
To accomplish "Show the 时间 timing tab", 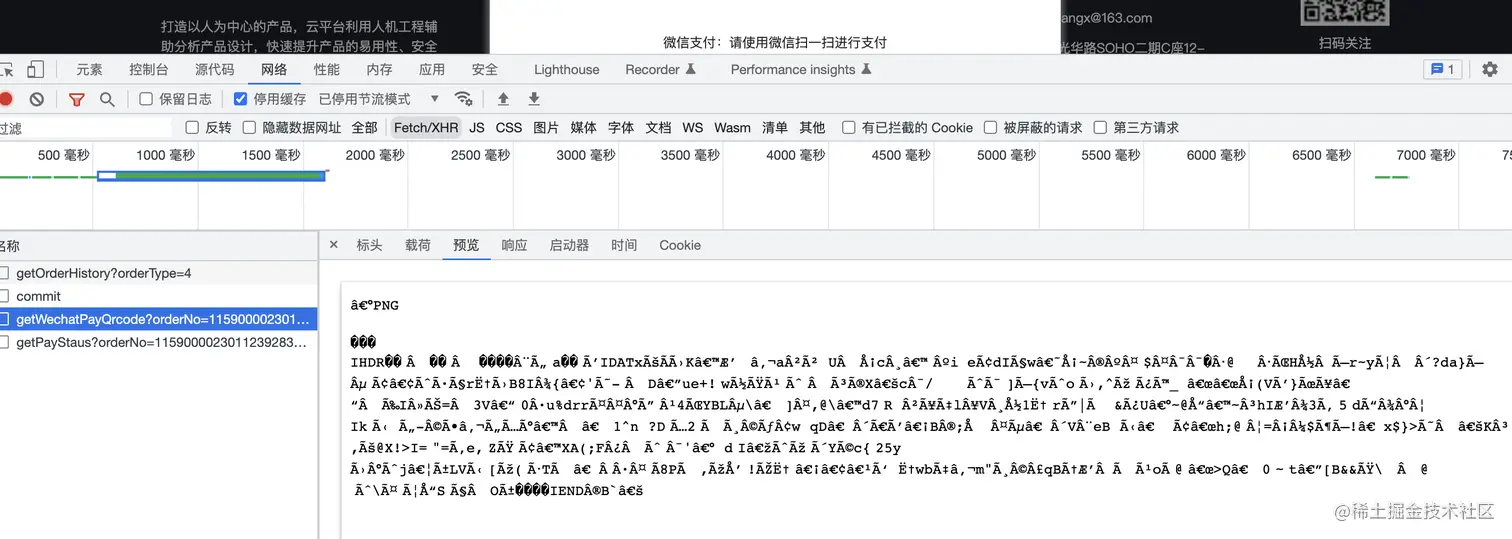I will [624, 245].
